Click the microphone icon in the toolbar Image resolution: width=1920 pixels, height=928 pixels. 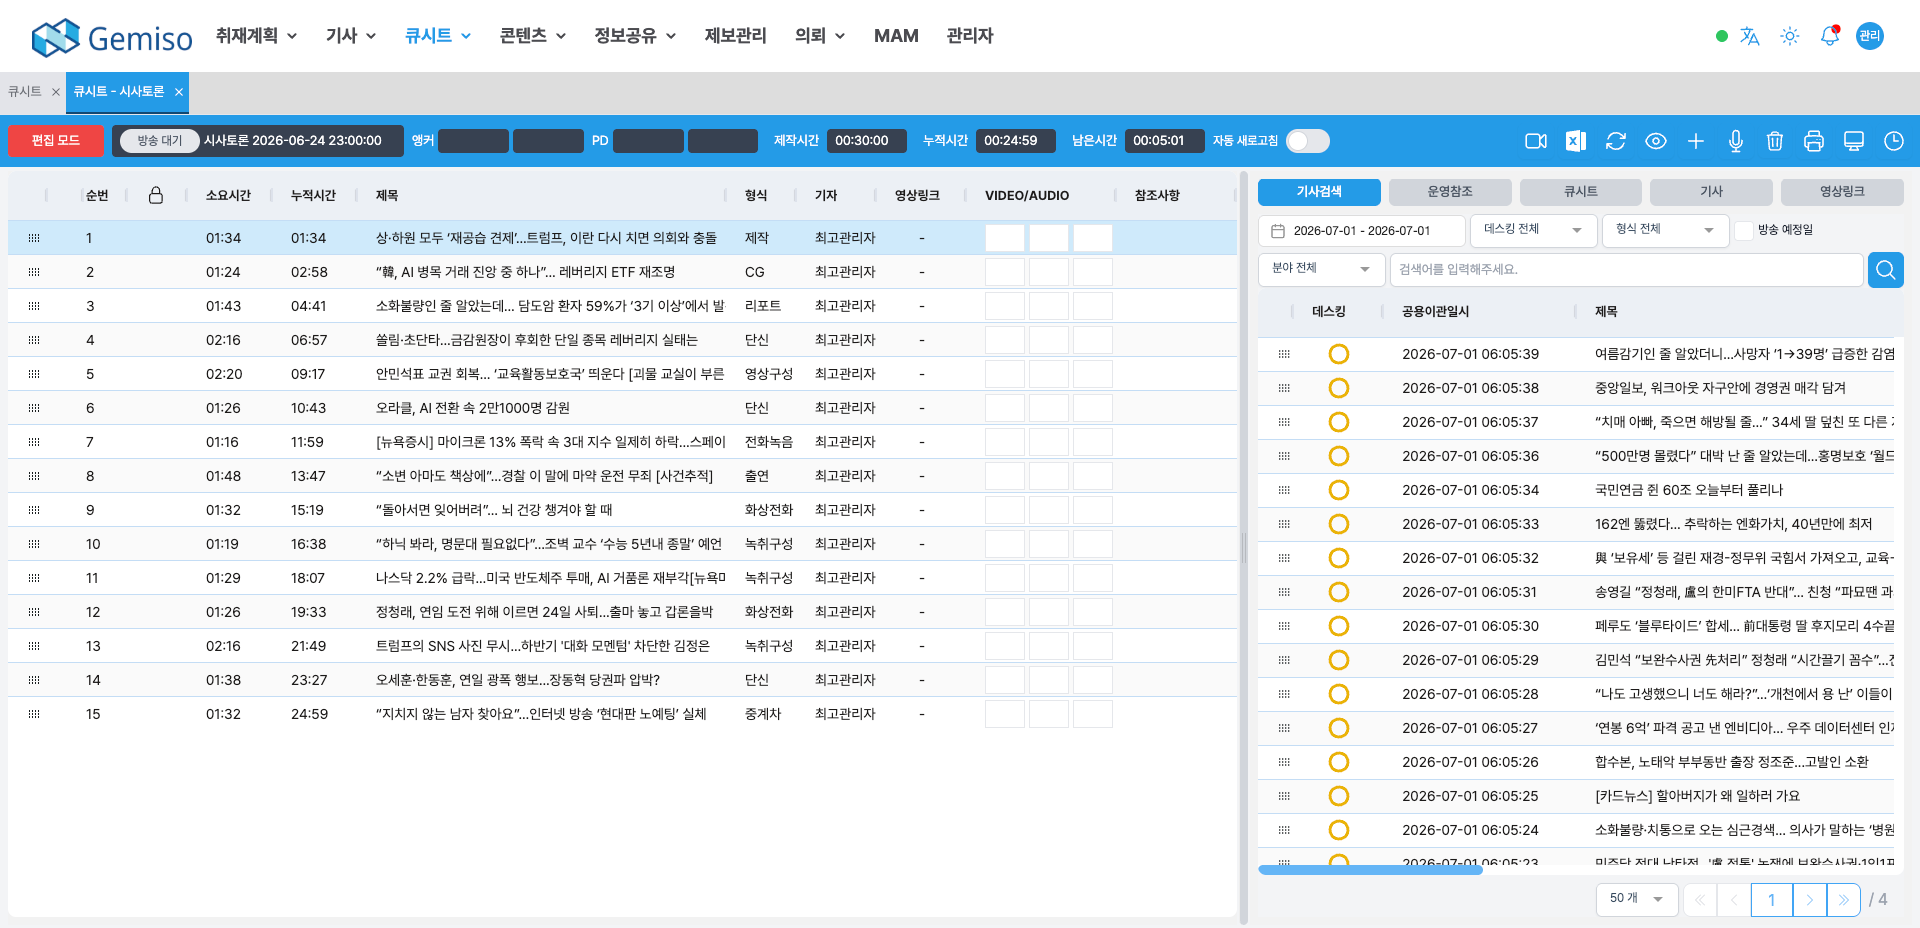(x=1736, y=141)
